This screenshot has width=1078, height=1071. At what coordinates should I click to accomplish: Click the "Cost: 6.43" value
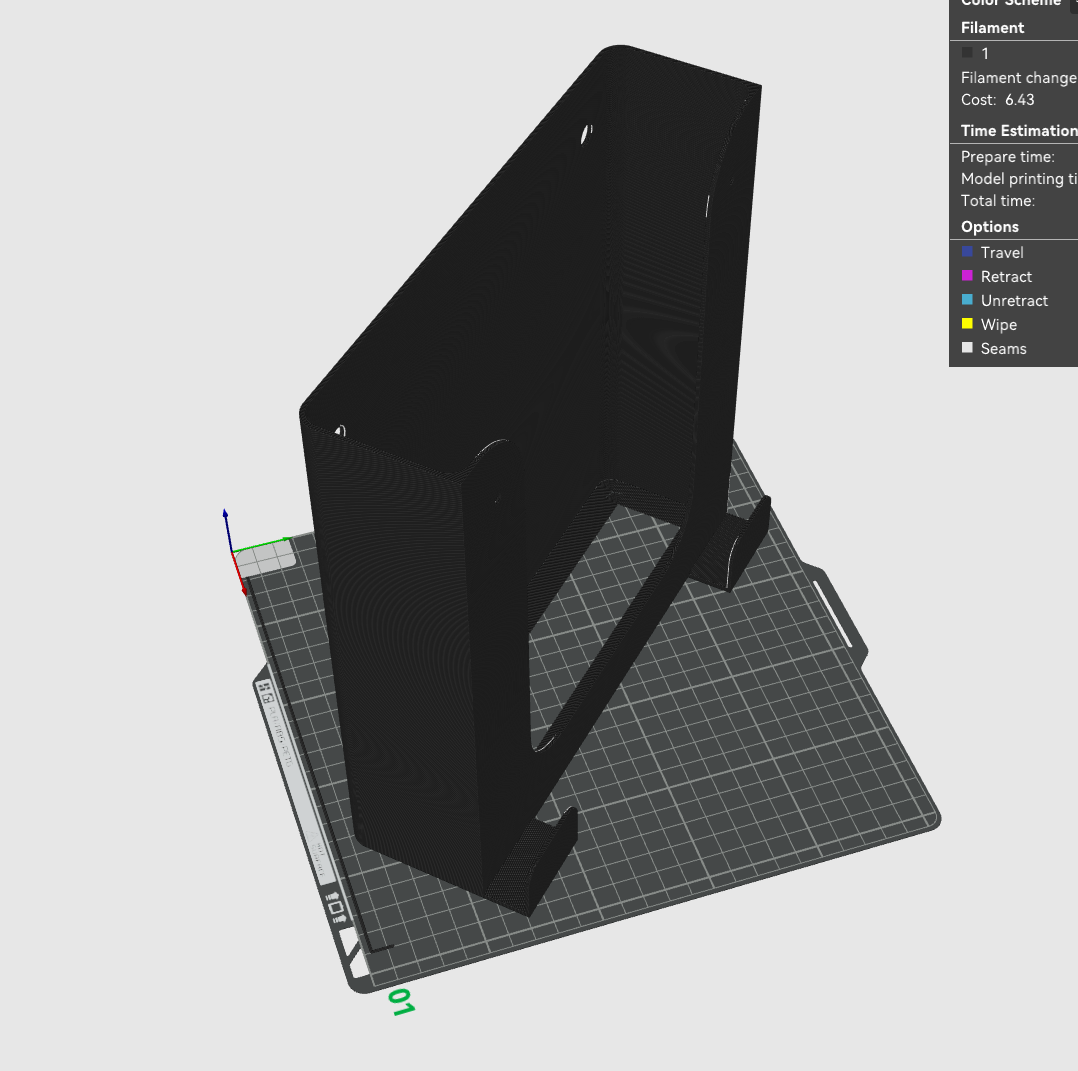998,100
